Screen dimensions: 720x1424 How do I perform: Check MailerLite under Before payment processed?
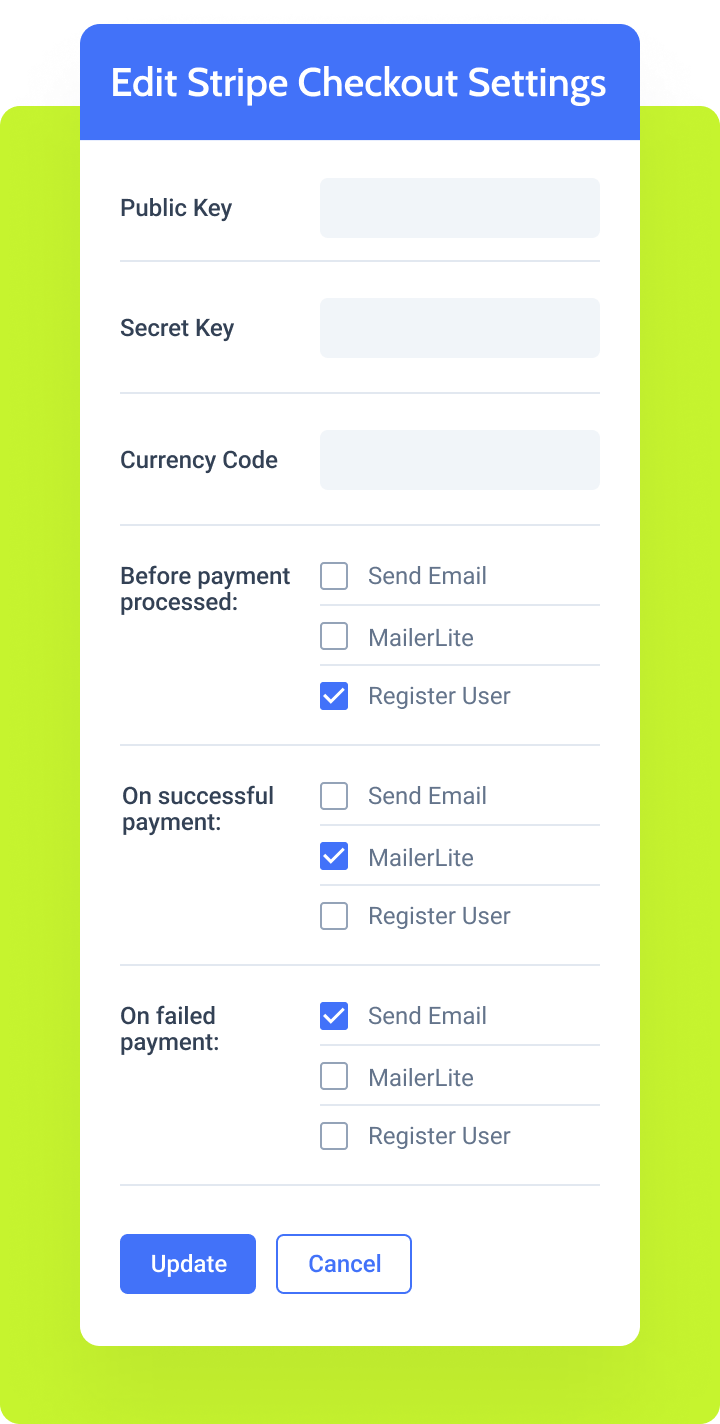[334, 636]
